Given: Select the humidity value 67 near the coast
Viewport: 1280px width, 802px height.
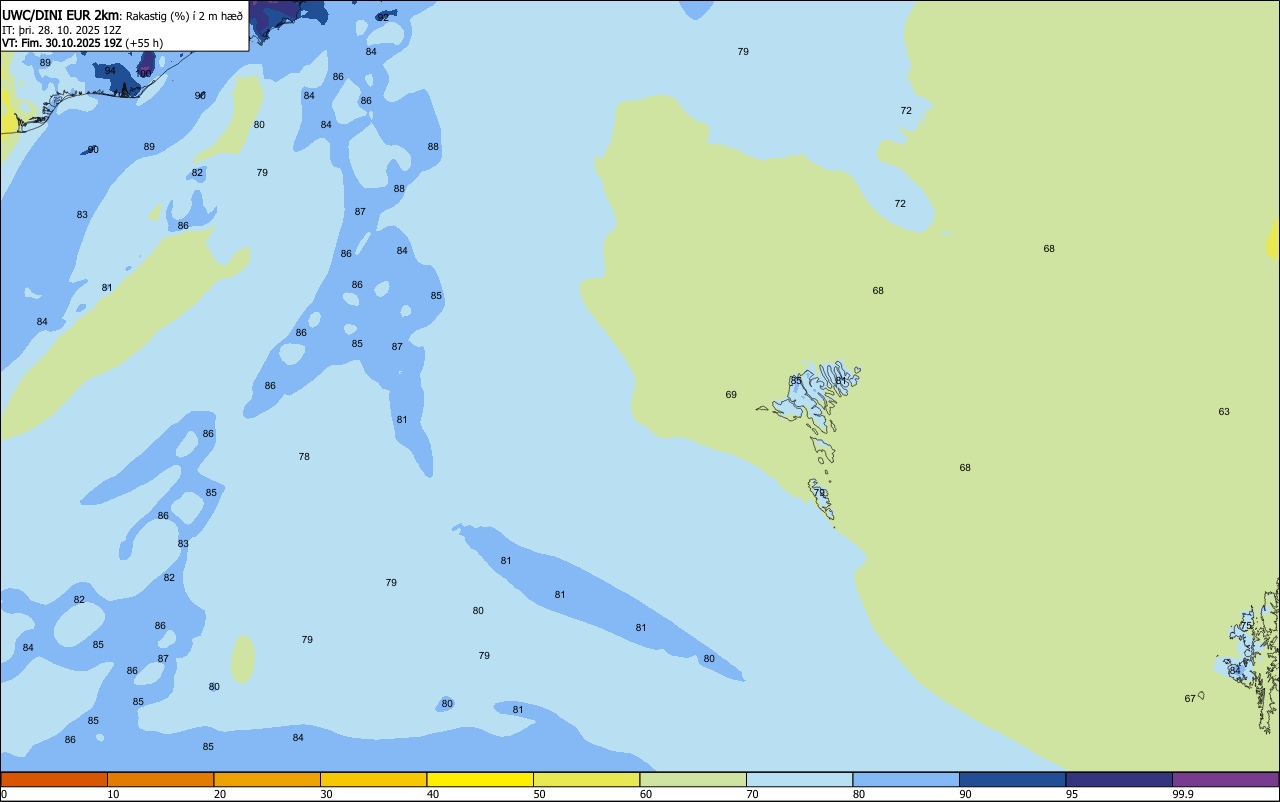Looking at the screenshot, I should (1190, 699).
